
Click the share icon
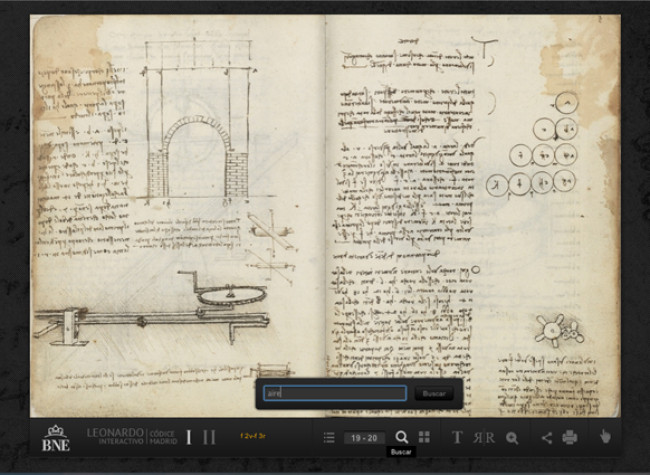point(547,438)
